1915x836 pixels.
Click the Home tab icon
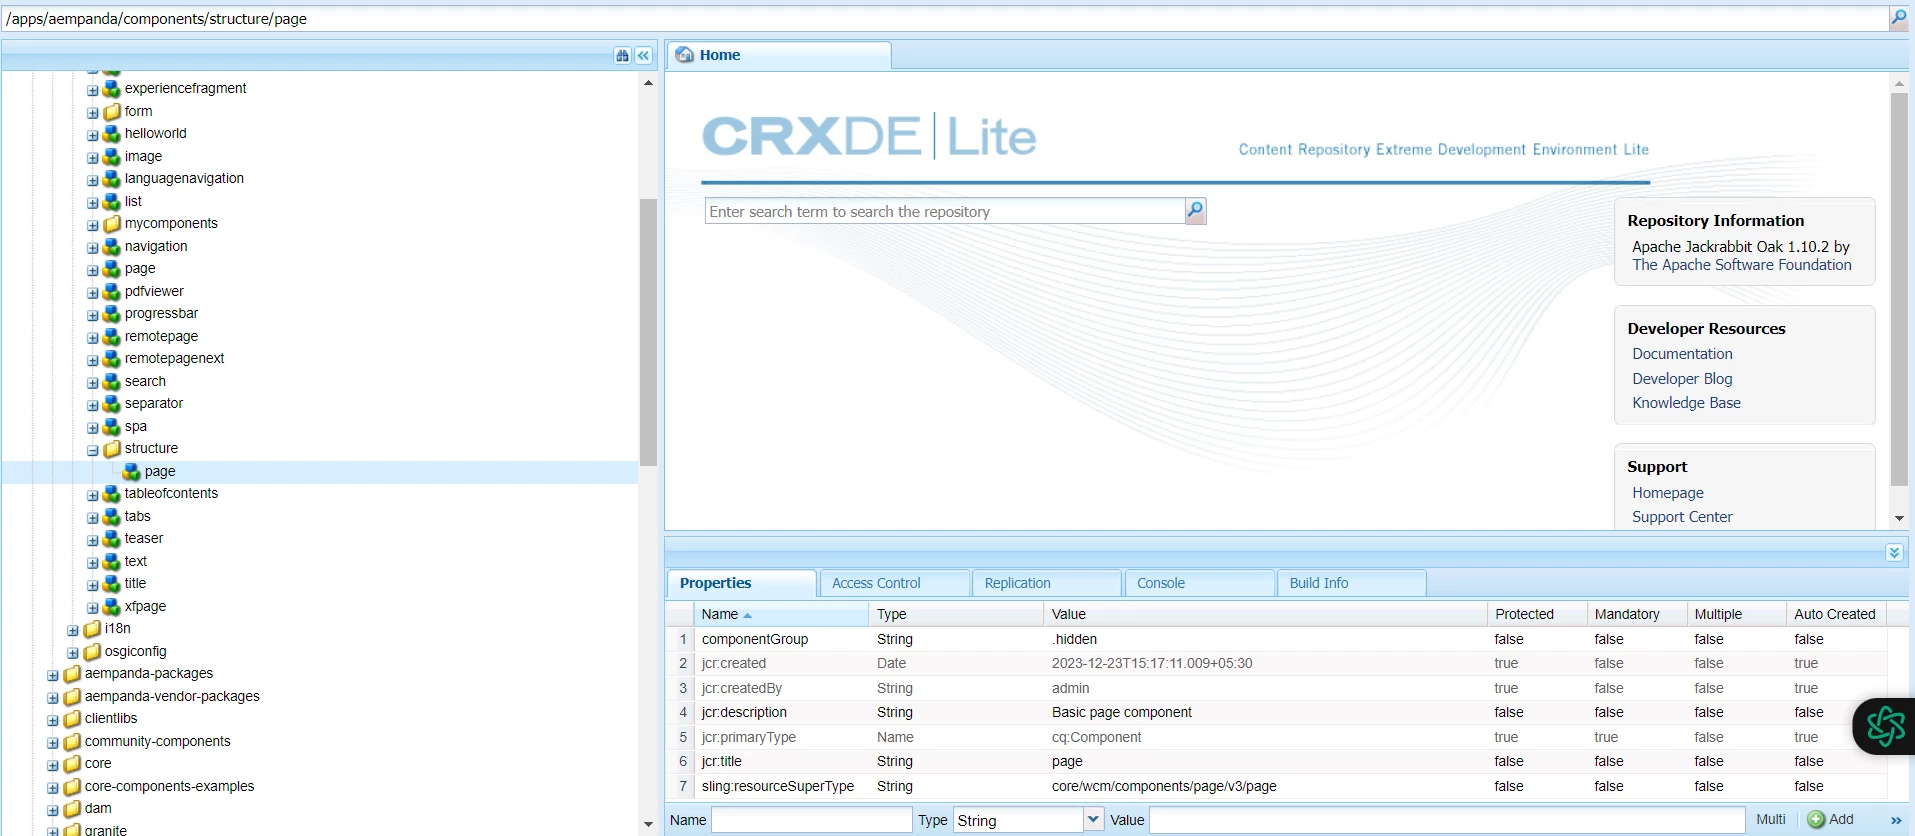click(685, 55)
